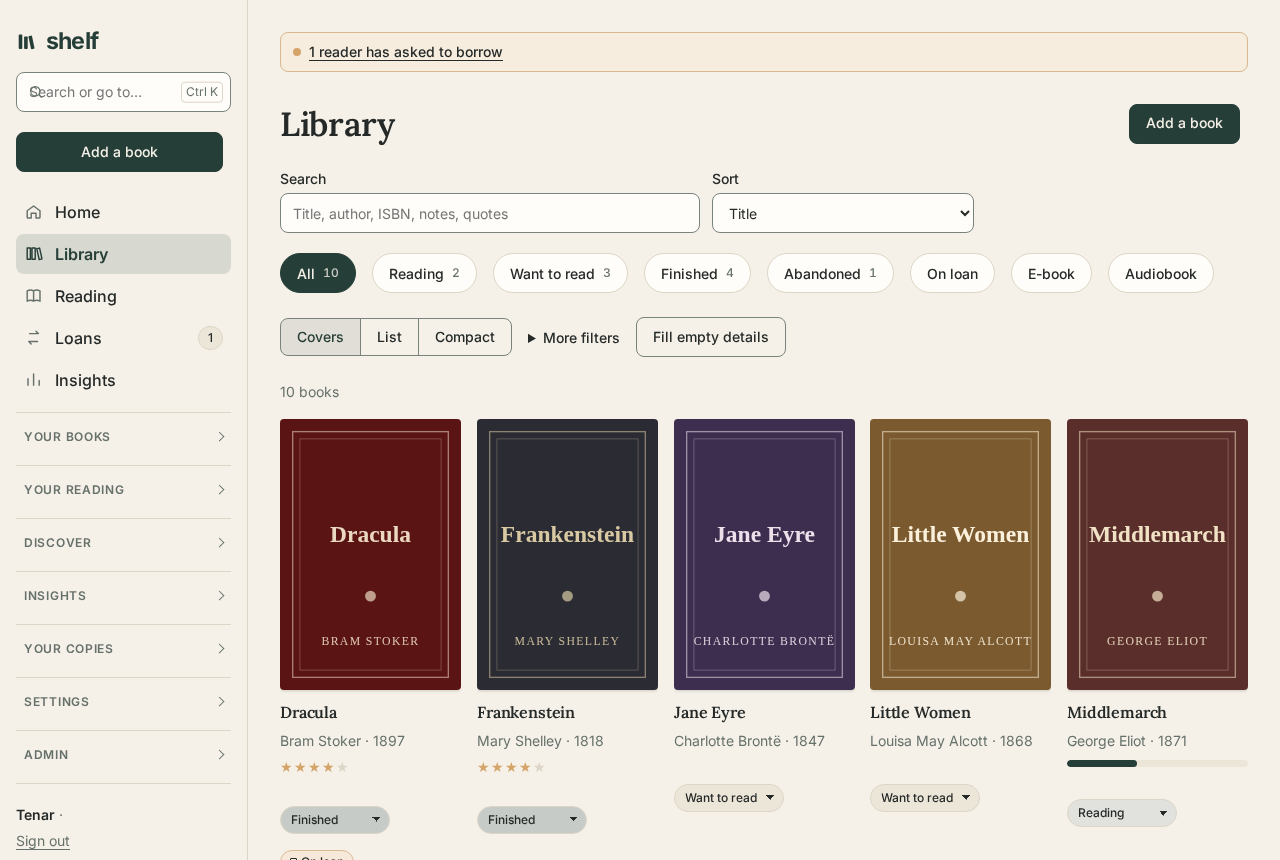Click the search magnifier icon in sidebar
The height and width of the screenshot is (860, 1280).
(35, 92)
